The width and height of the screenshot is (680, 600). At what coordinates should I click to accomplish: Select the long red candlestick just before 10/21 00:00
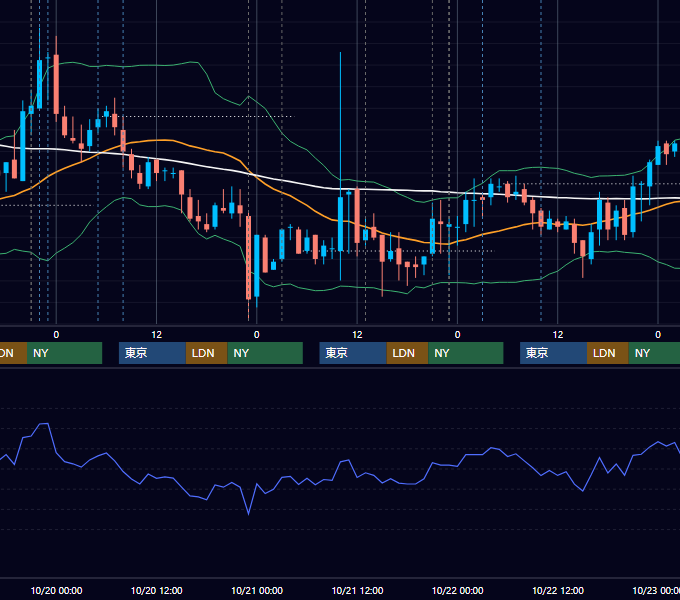248,258
